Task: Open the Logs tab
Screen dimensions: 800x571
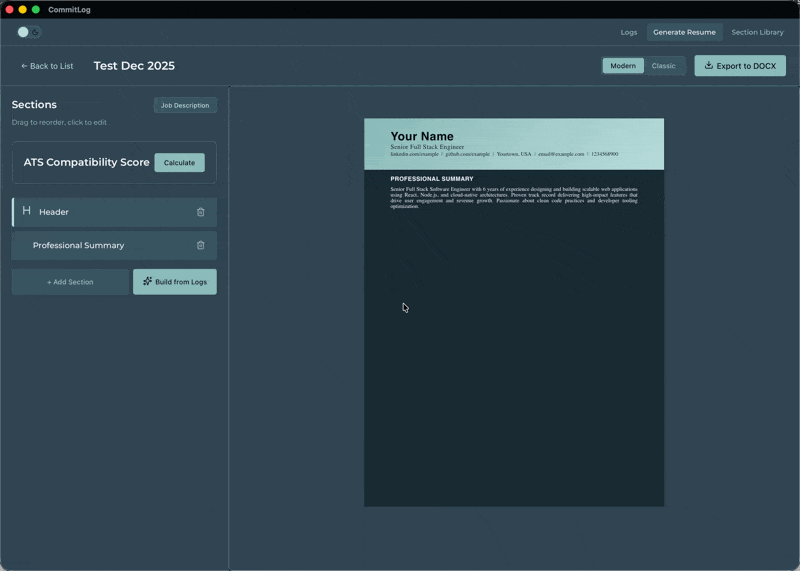Action: click(628, 32)
